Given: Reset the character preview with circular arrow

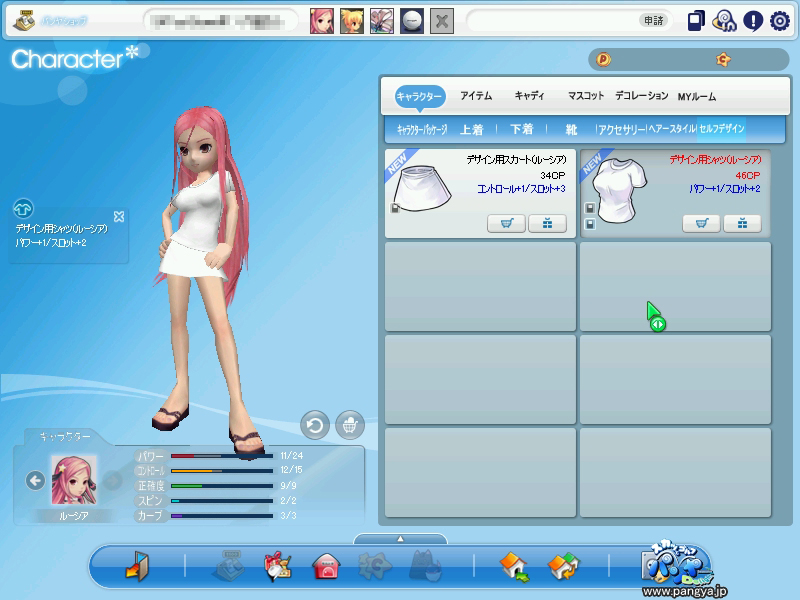Looking at the screenshot, I should [x=315, y=425].
